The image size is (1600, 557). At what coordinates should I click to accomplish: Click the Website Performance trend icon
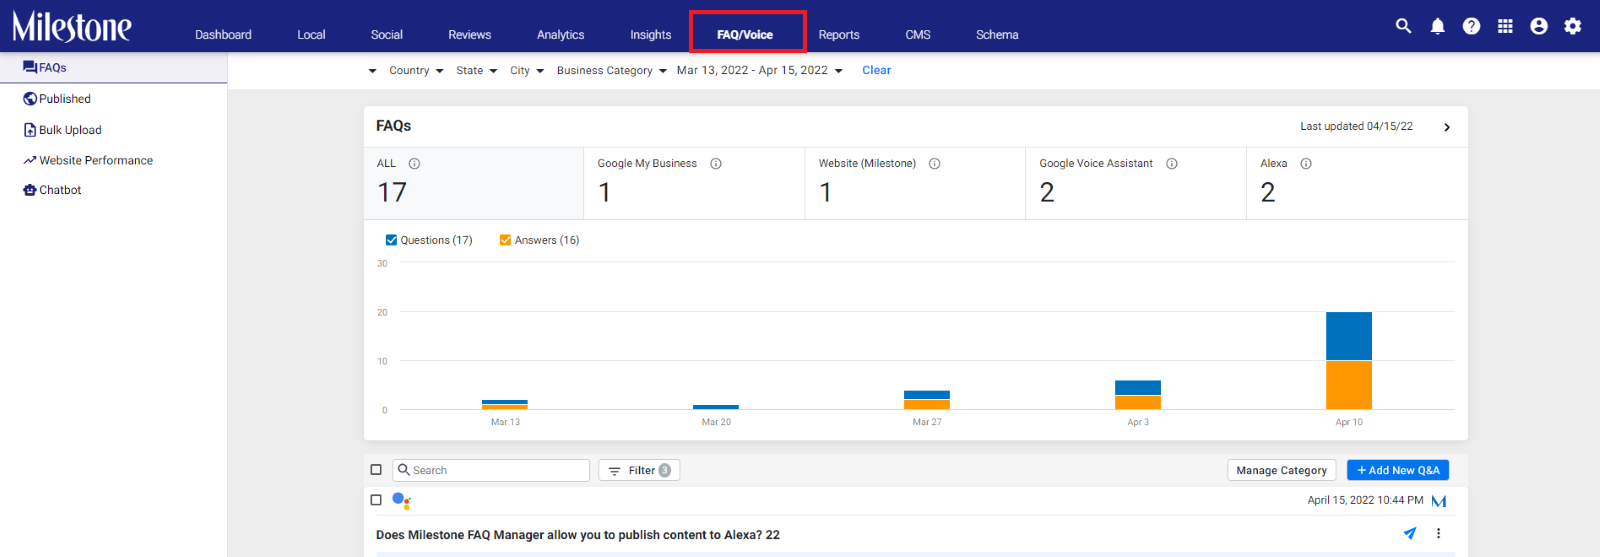click(30, 160)
